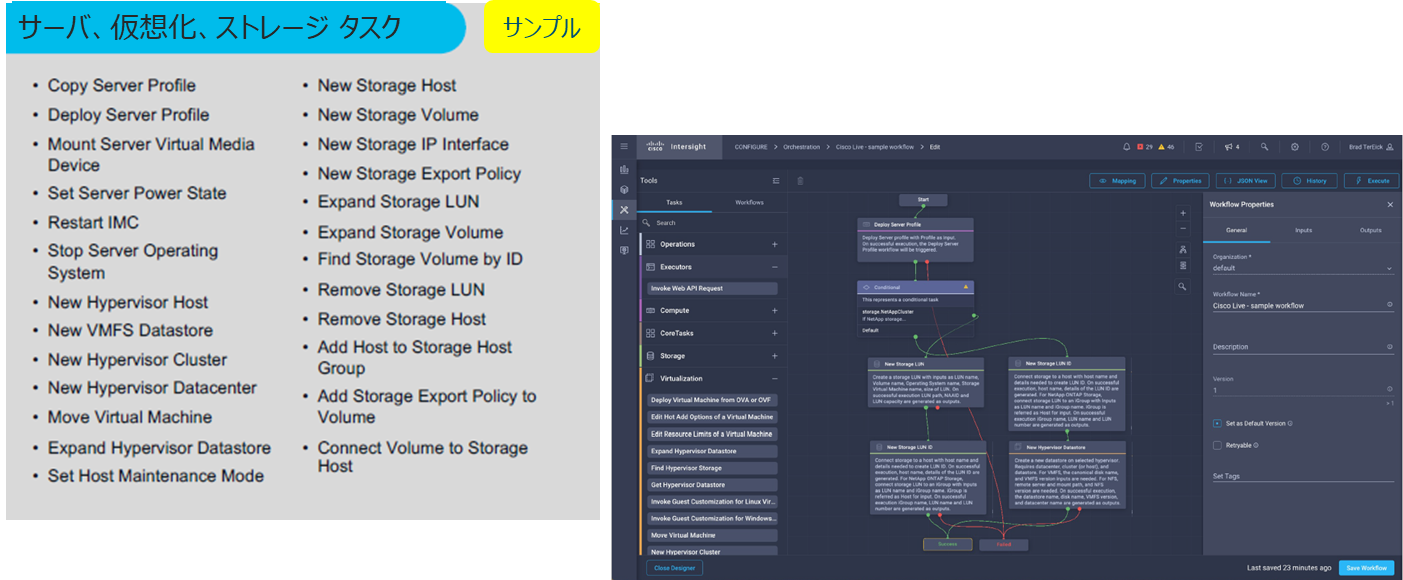Switch to the Tasks tab
The width and height of the screenshot is (1403, 580).
point(674,202)
